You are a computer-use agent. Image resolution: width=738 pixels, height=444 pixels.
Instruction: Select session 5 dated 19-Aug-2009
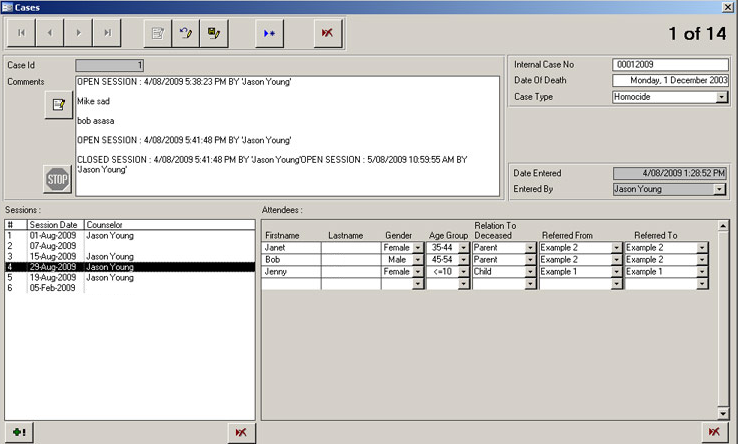[130, 277]
